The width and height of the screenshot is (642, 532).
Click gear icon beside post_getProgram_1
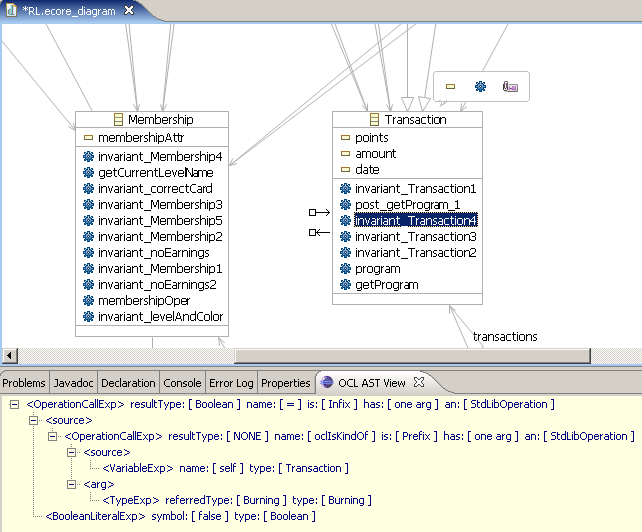[346, 204]
